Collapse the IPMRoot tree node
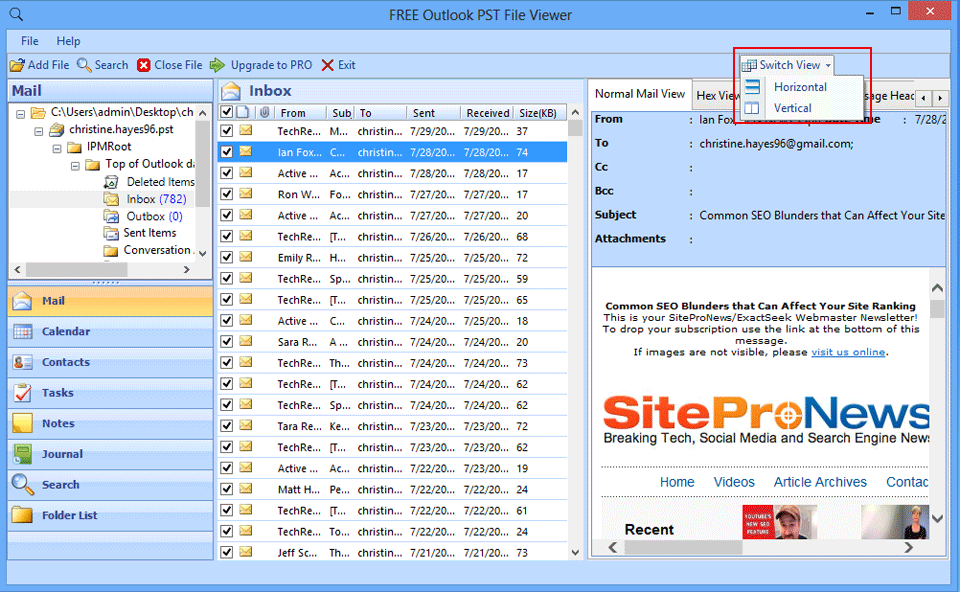The width and height of the screenshot is (960, 592). coord(57,148)
